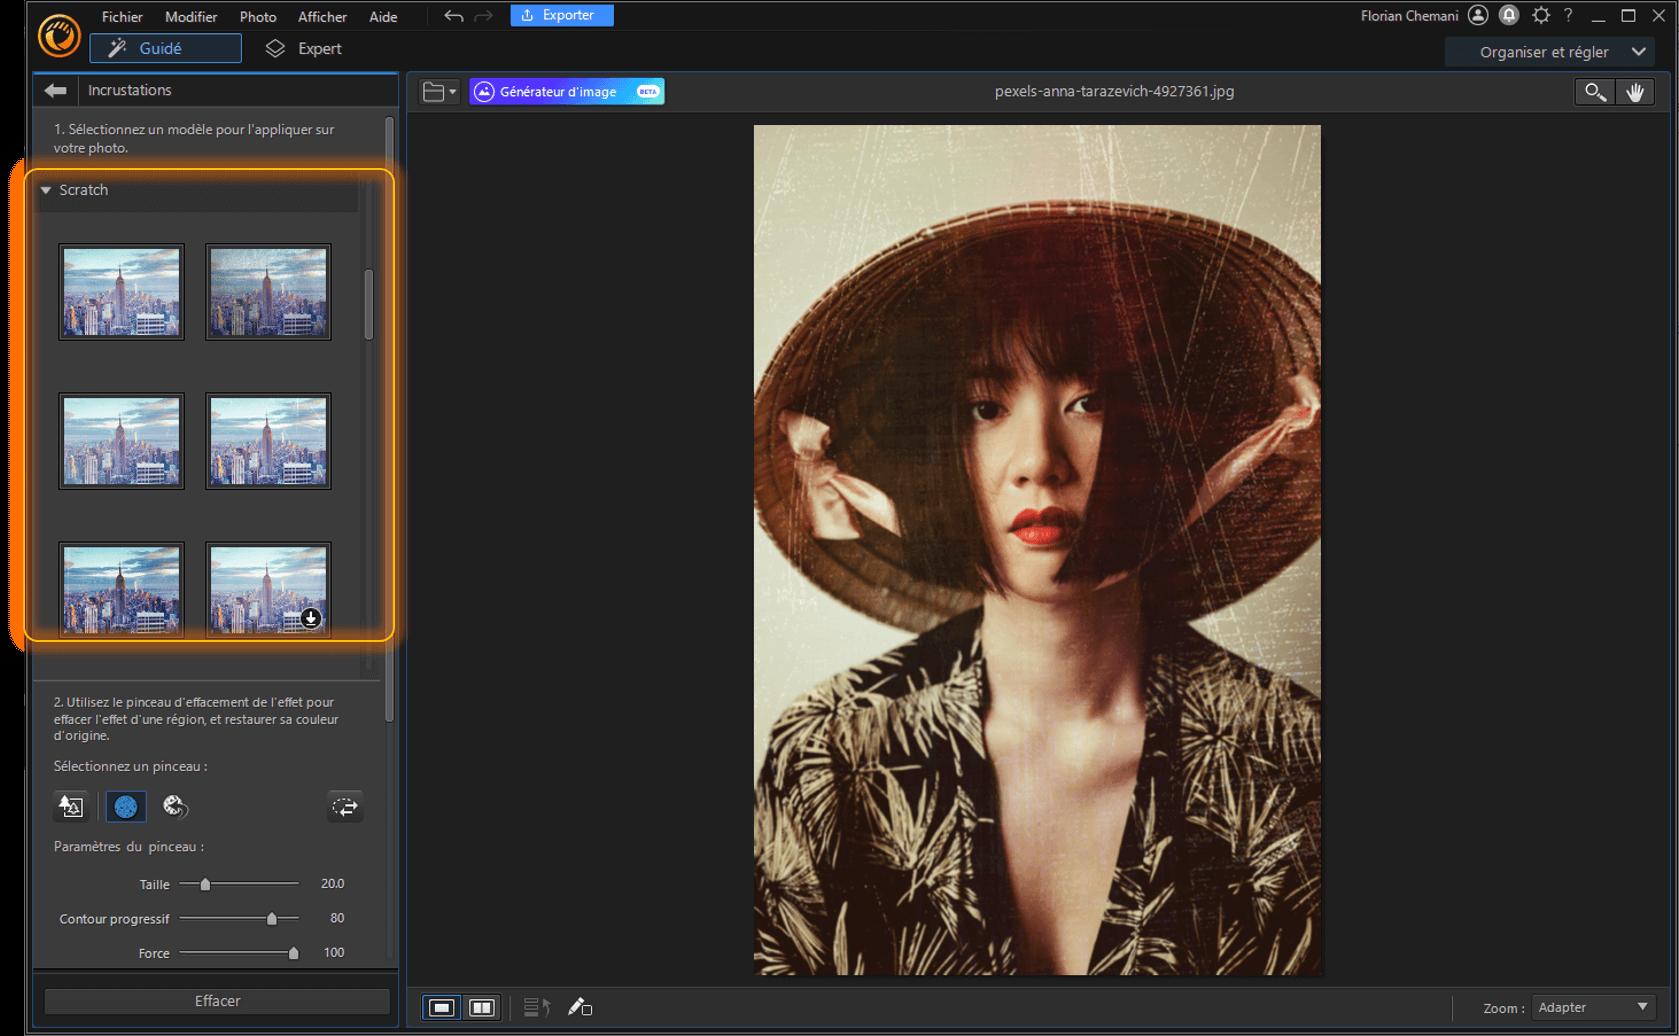
Task: Click the Exporter button
Action: 561,15
